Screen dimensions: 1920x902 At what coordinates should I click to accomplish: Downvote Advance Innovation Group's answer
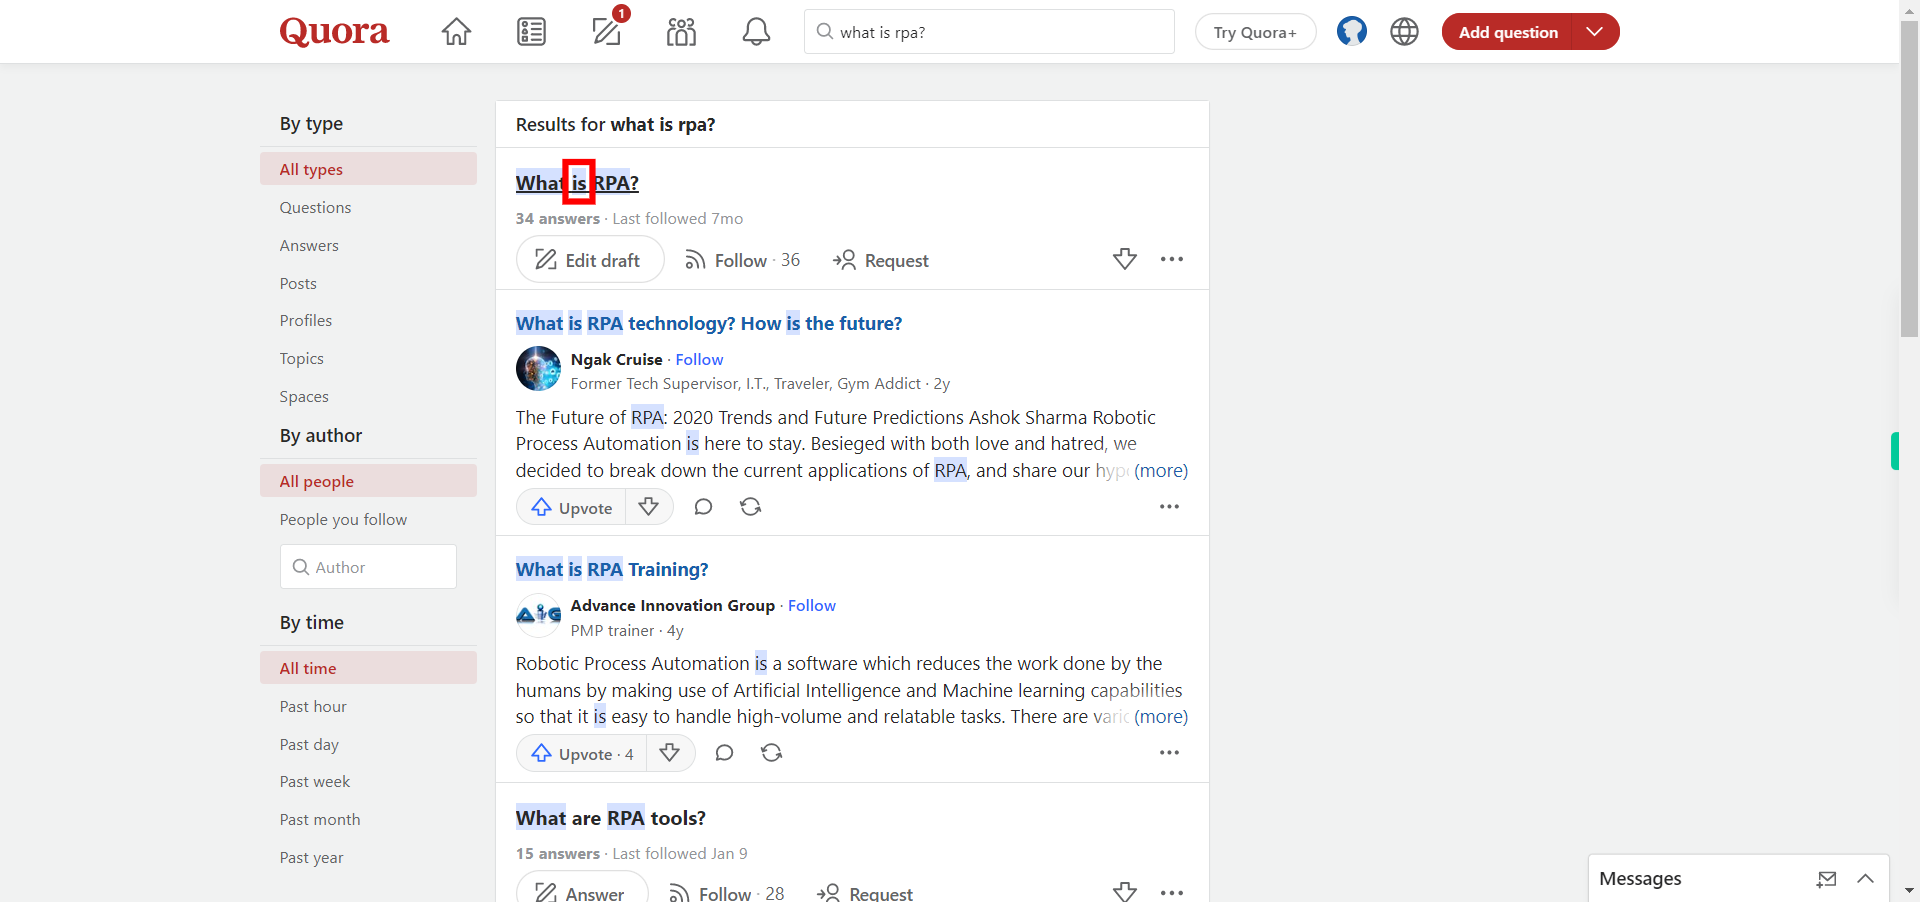(x=670, y=753)
